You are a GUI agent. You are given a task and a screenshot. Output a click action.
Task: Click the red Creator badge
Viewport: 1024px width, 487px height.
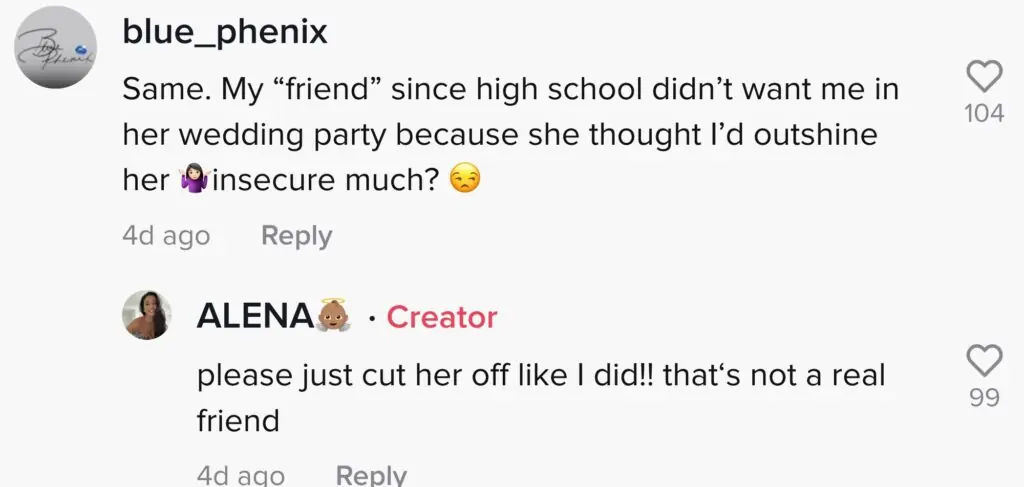point(441,317)
